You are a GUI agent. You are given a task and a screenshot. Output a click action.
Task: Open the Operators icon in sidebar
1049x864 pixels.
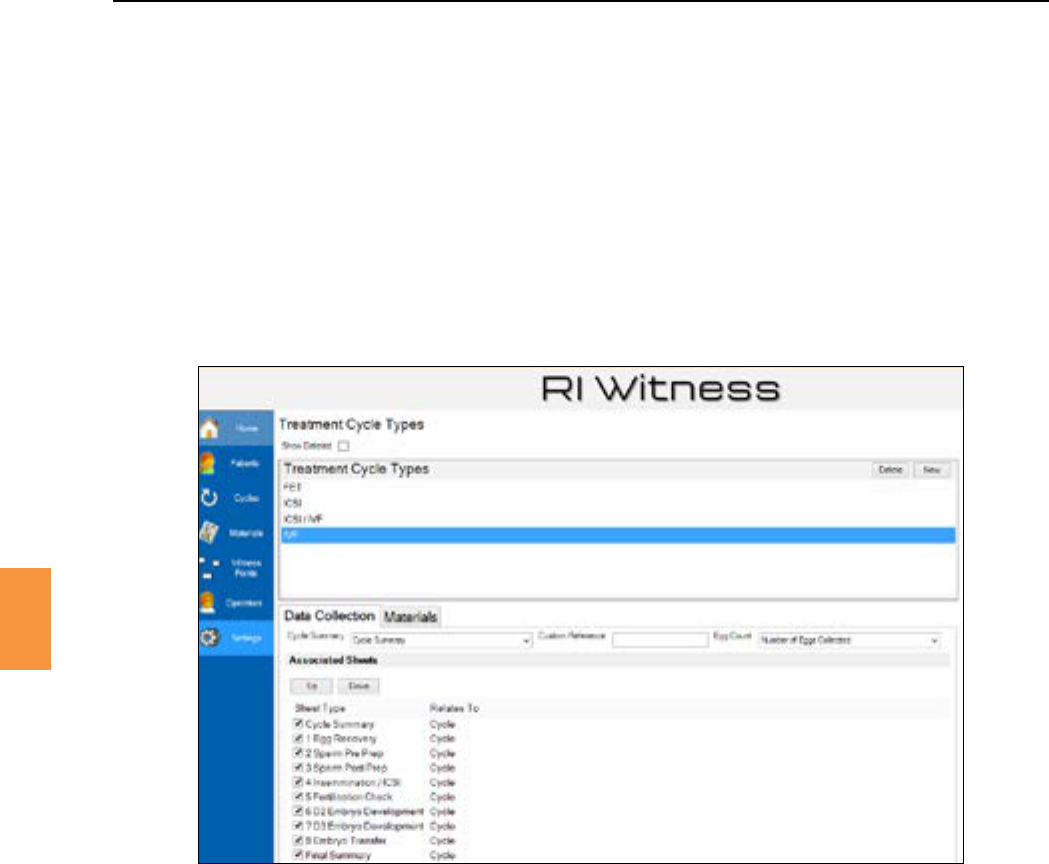click(x=207, y=603)
